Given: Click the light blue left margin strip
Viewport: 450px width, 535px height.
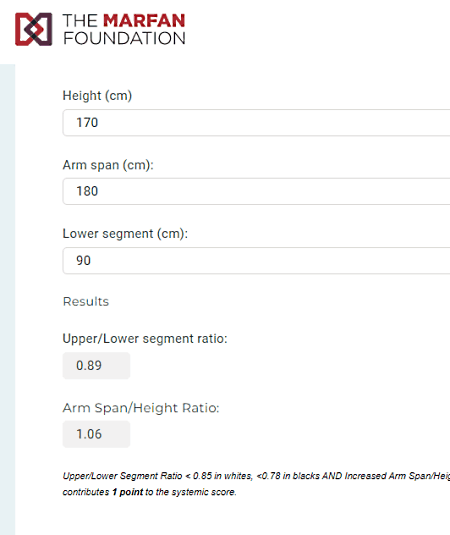Looking at the screenshot, I should point(8,299).
